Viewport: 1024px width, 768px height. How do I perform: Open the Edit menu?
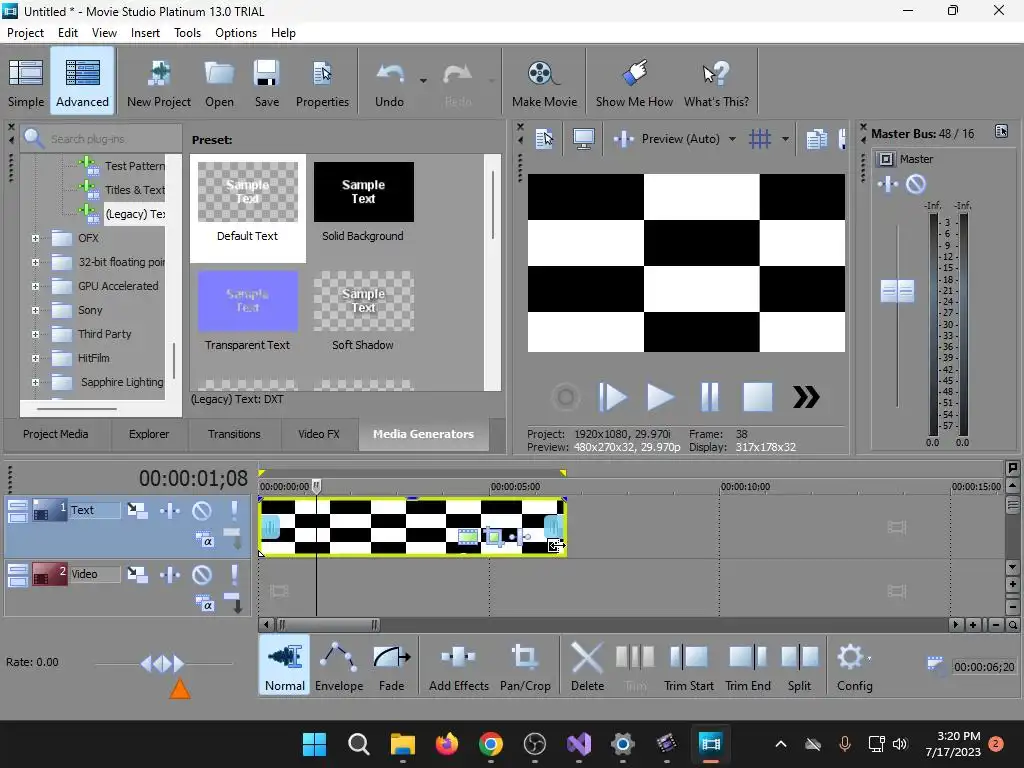[x=67, y=33]
